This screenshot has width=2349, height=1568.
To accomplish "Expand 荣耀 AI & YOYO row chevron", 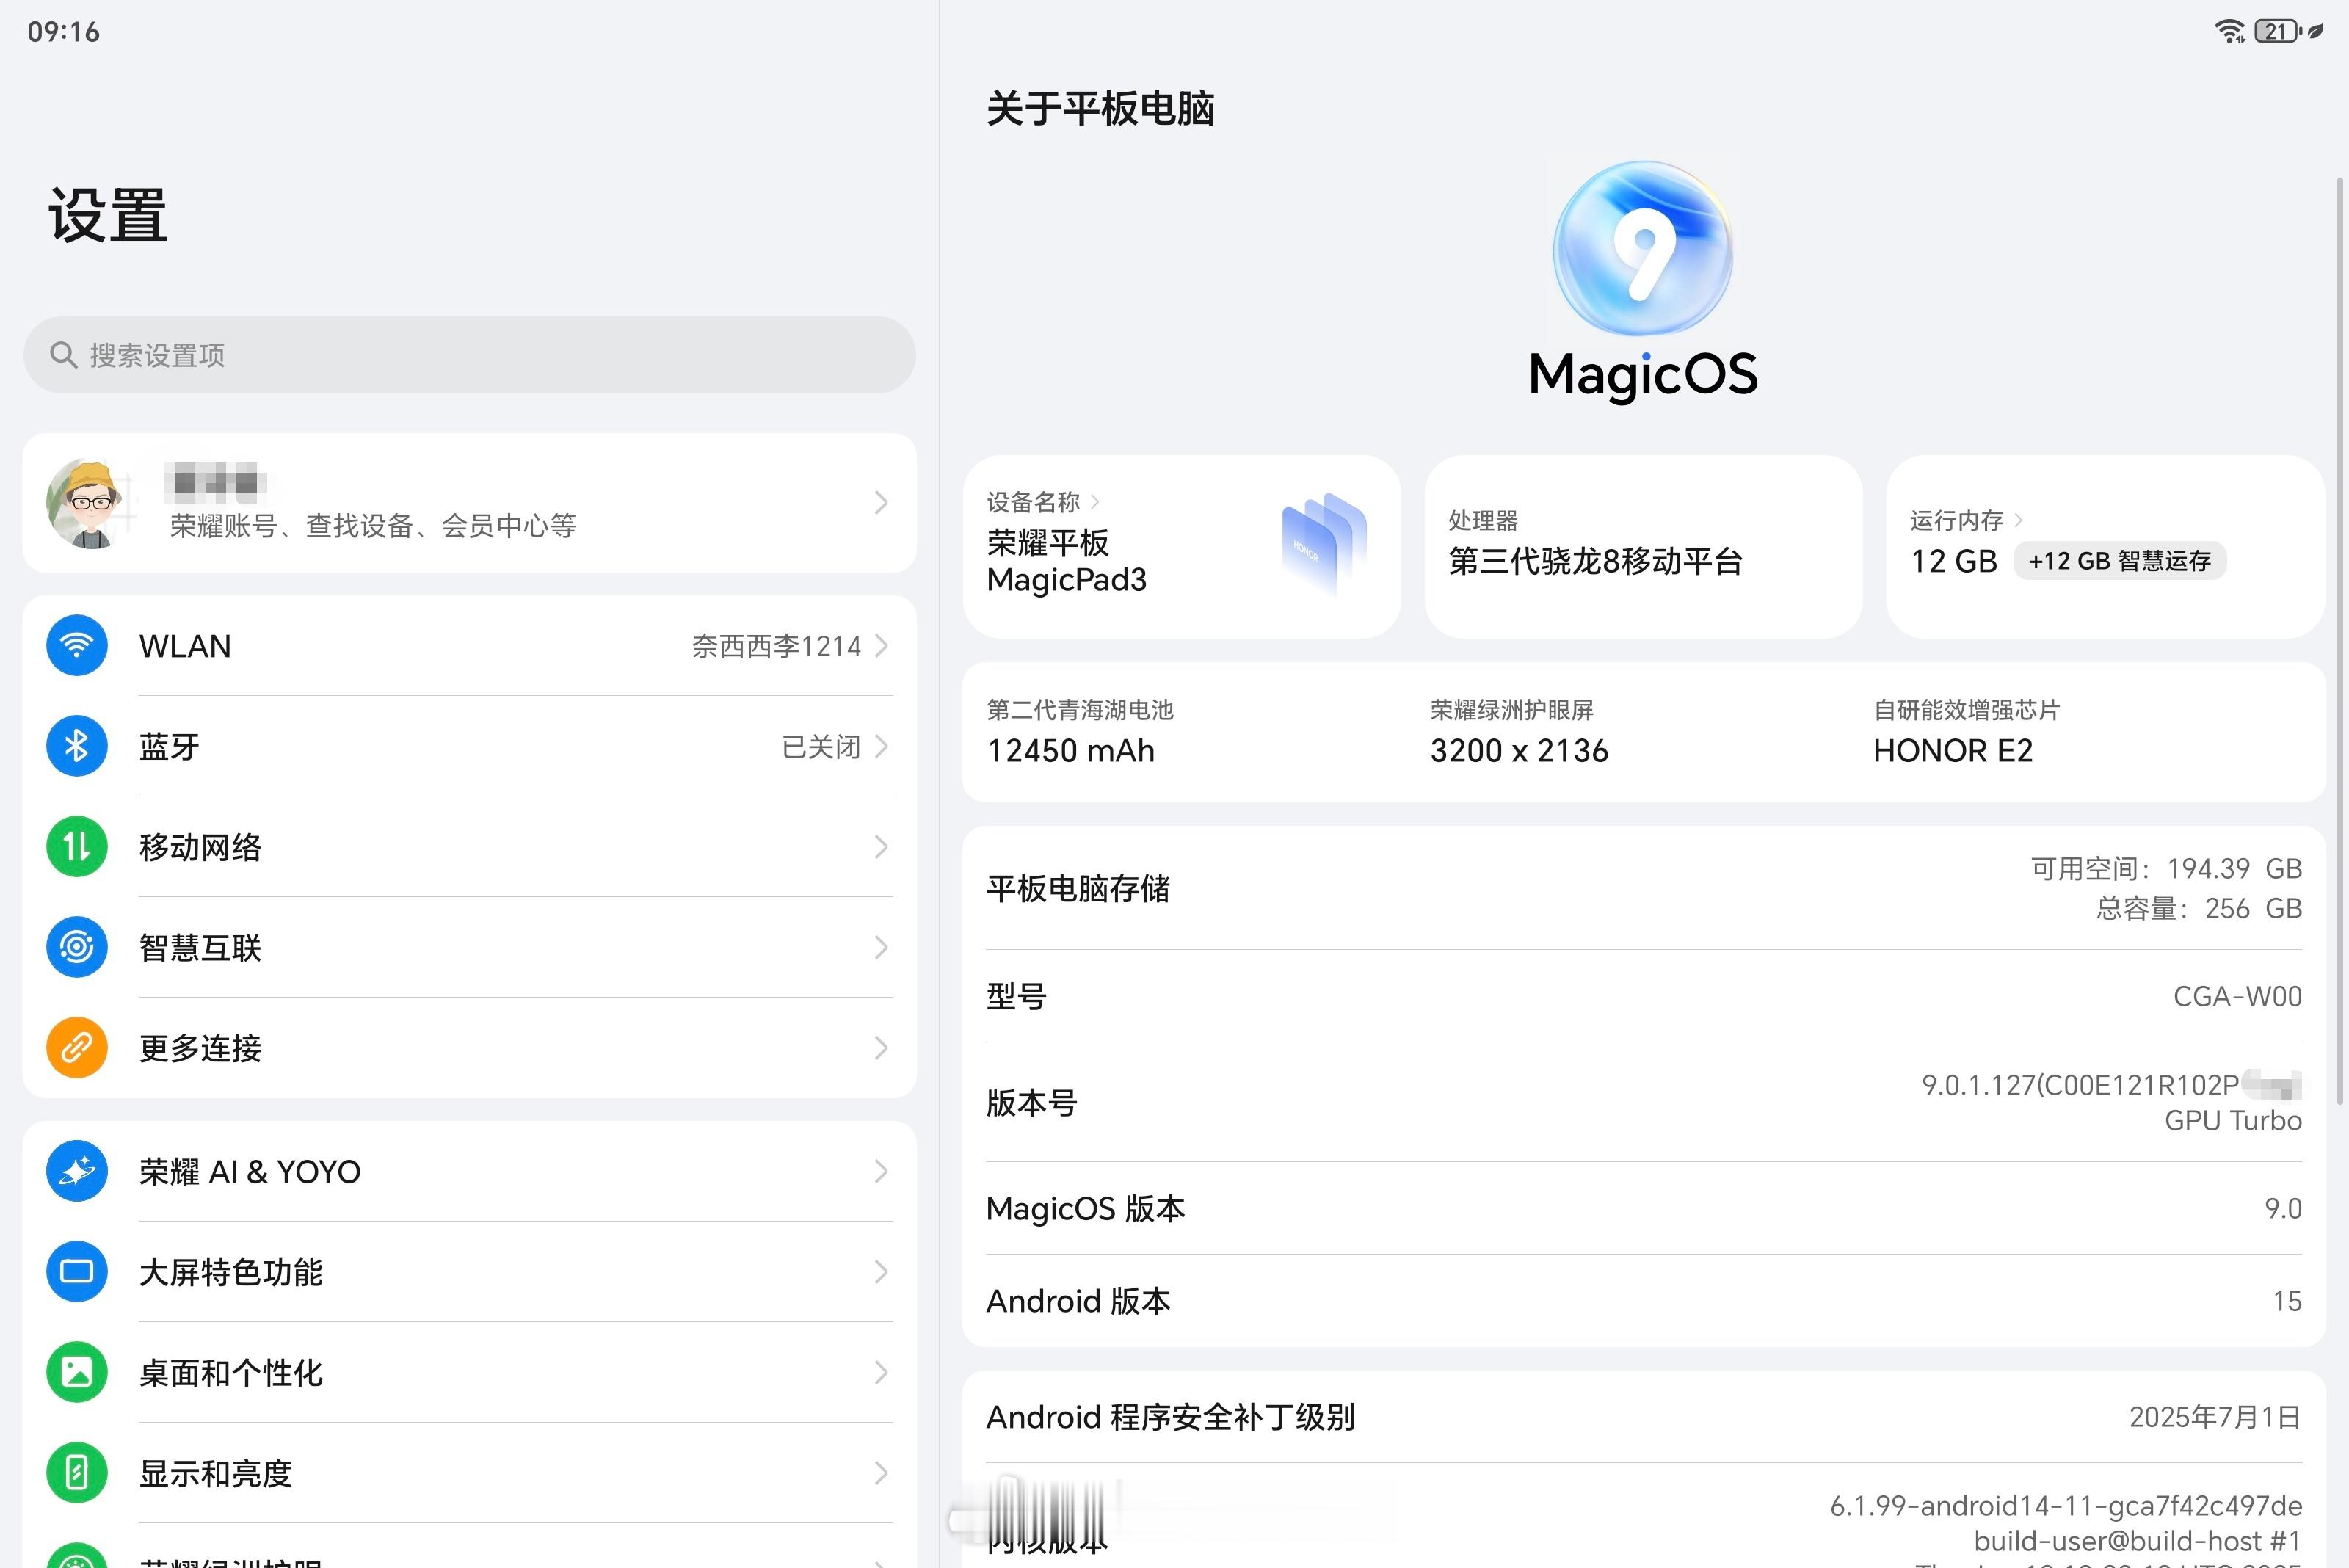I will [881, 1171].
